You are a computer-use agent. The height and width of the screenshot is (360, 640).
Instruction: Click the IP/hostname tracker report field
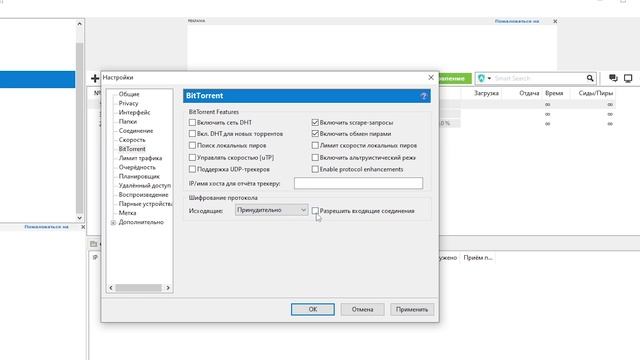[x=358, y=183]
